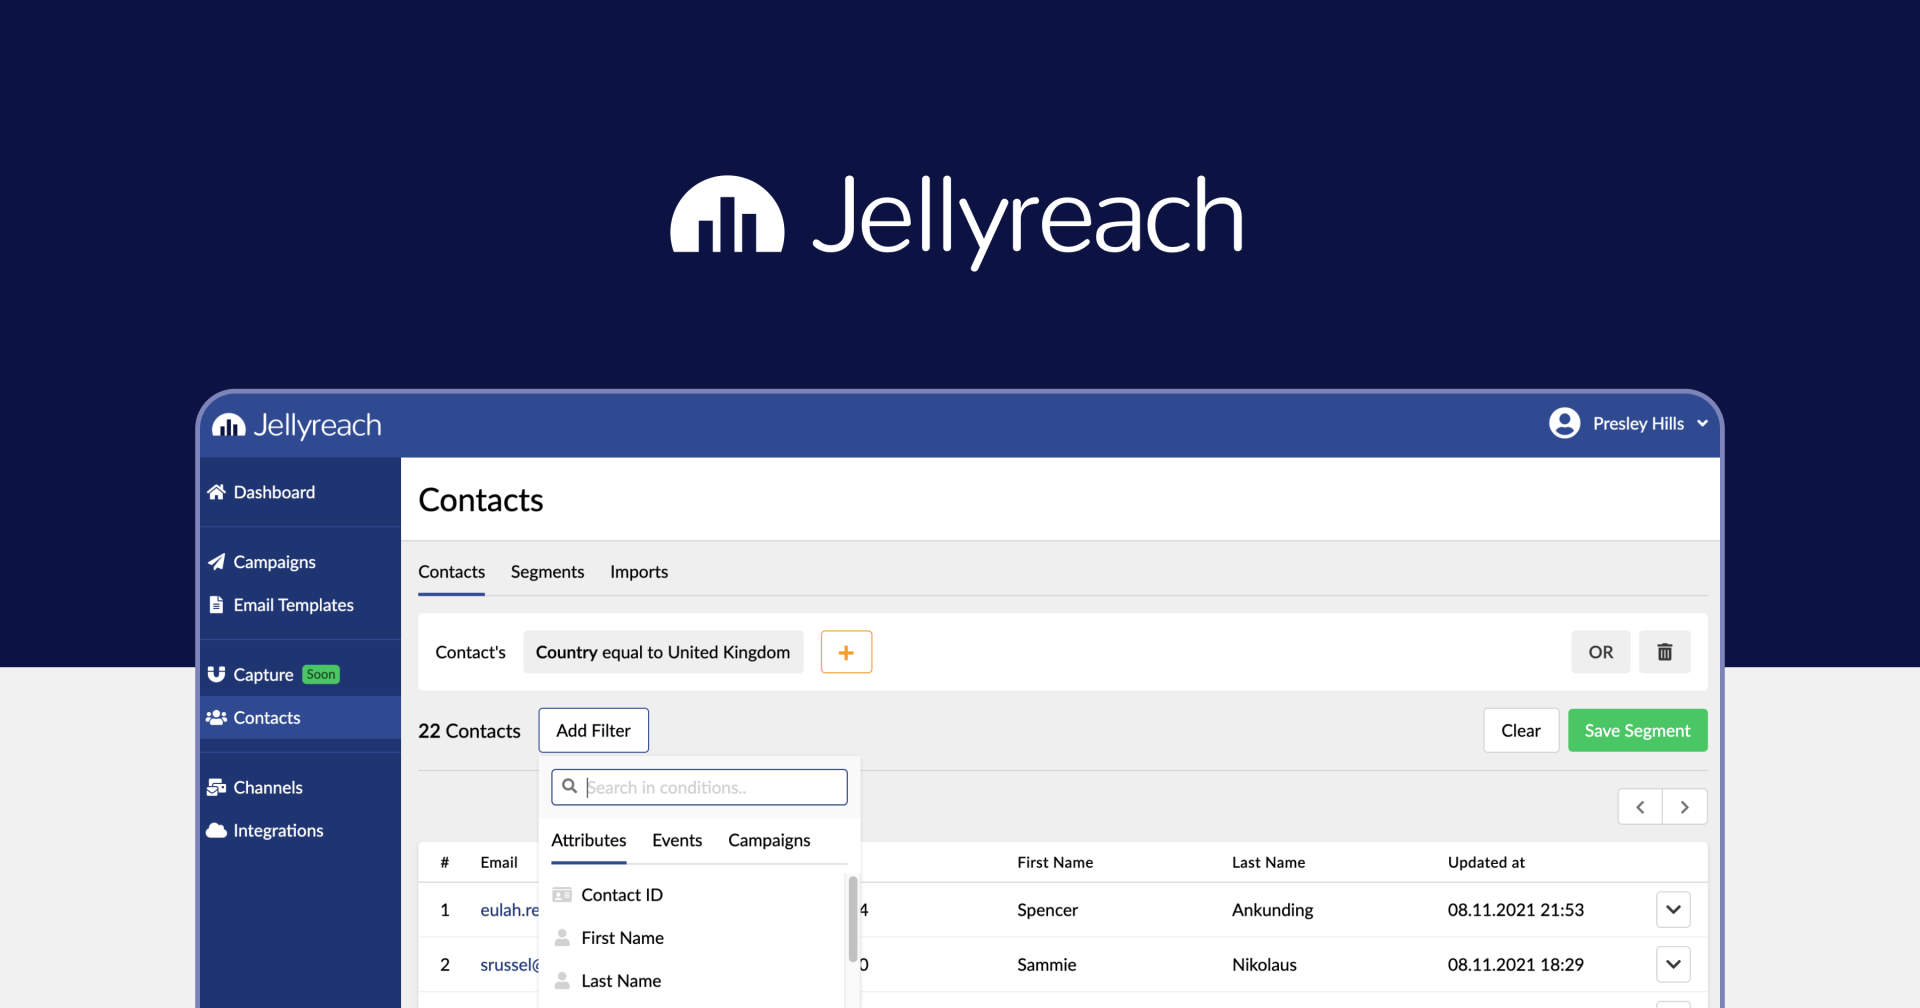Click the First Name person icon
The height and width of the screenshot is (1008, 1920).
[562, 938]
